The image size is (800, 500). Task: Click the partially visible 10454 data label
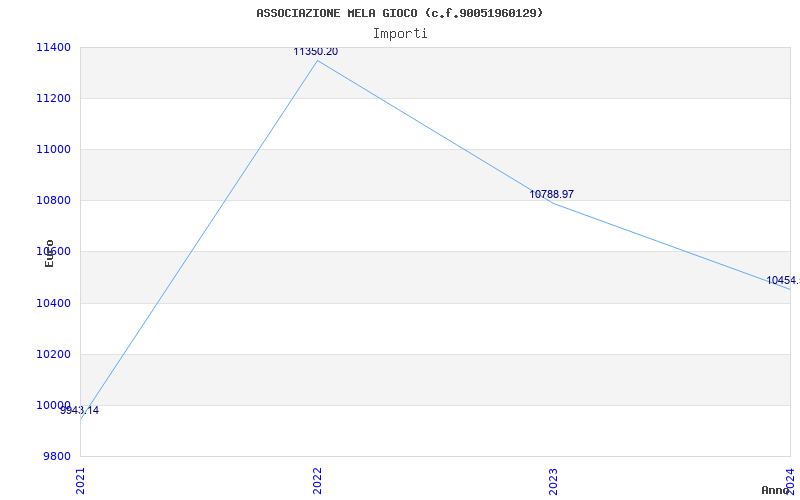coord(783,281)
